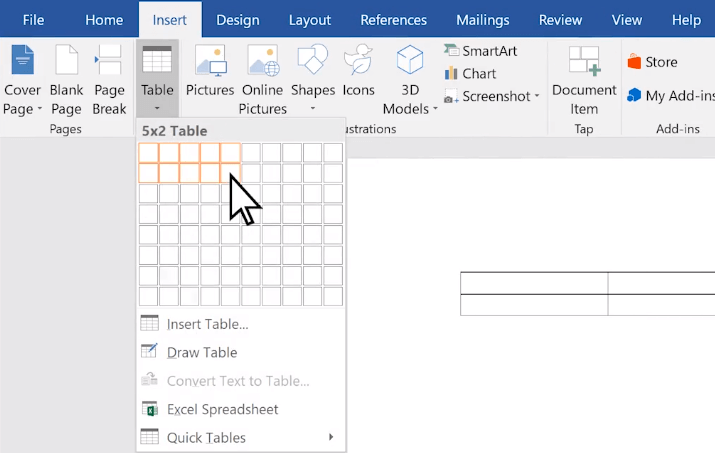715x453 pixels.
Task: Choose Insert Table... from the menu
Action: pos(207,324)
